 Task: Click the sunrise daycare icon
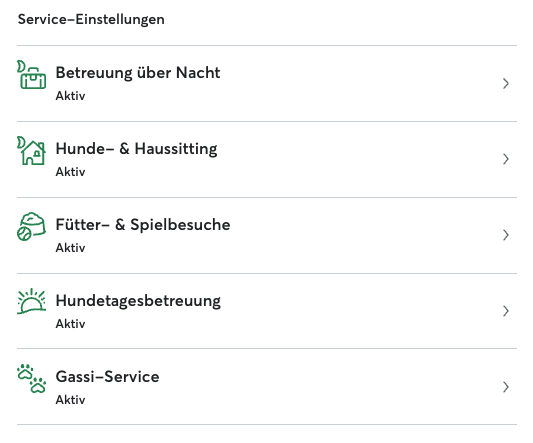(x=31, y=301)
